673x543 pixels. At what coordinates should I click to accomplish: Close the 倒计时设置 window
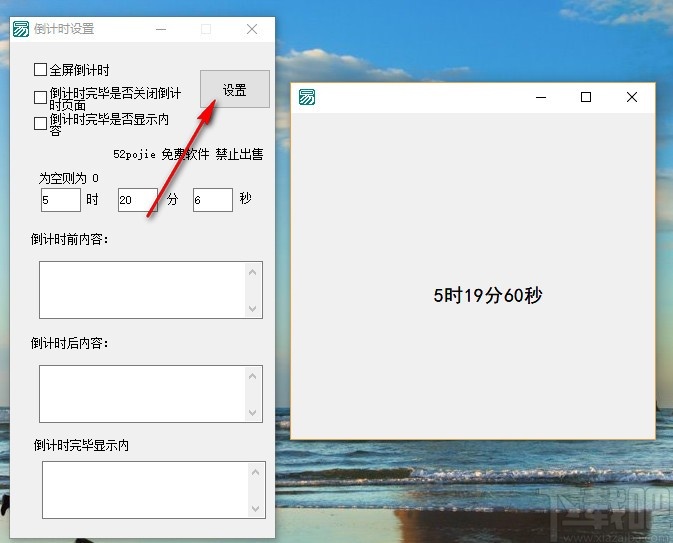click(252, 29)
